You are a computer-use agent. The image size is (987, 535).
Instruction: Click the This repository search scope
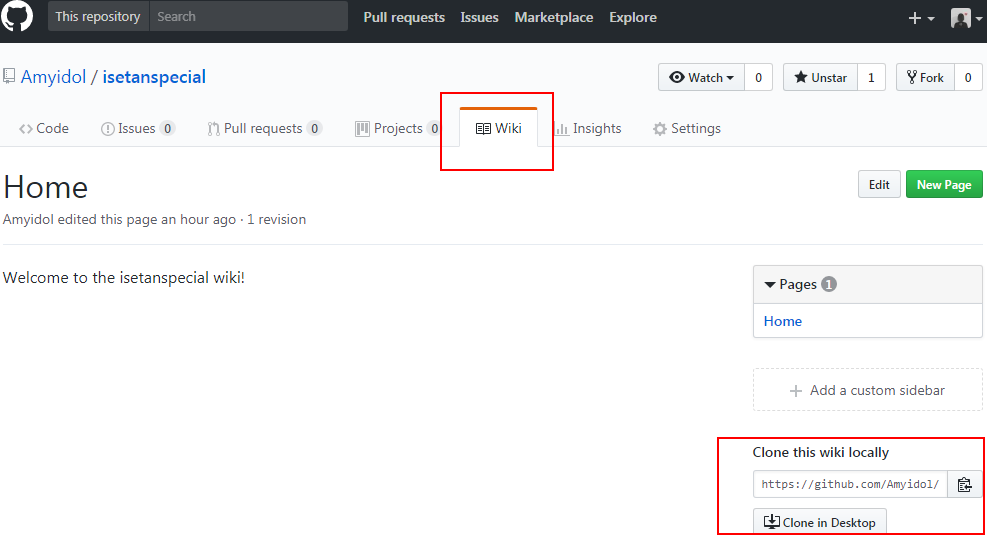[x=98, y=16]
